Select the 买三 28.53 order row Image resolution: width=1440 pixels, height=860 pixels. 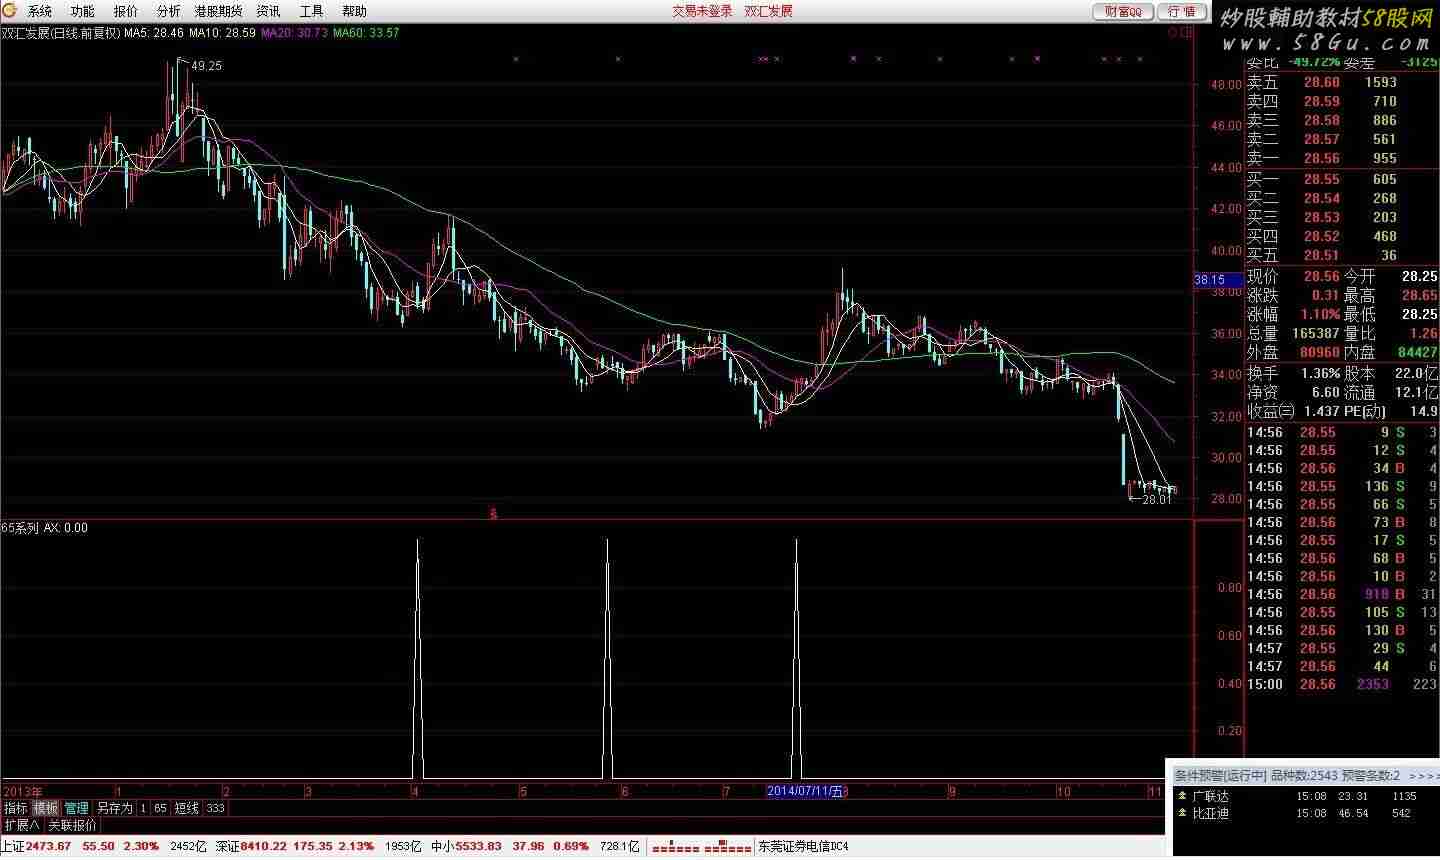[x=1342, y=217]
